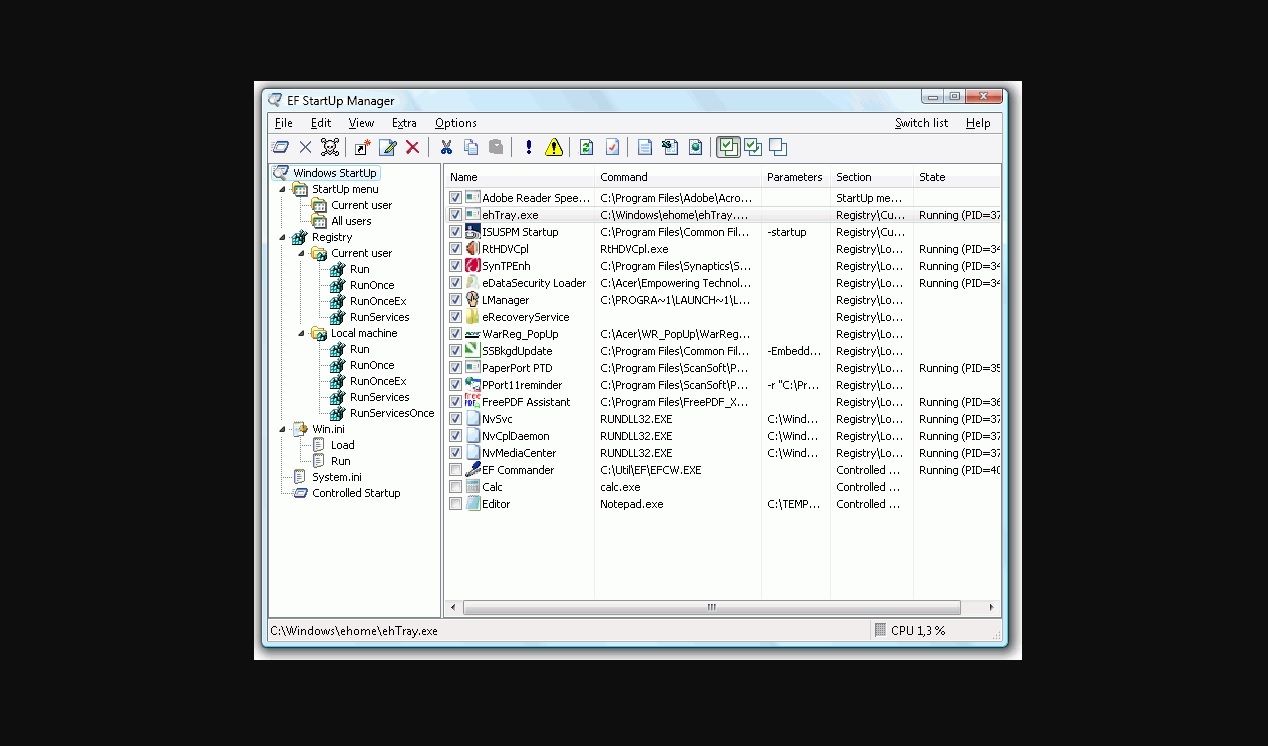This screenshot has width=1268, height=746.
Task: Click the red SynTPEnh icon
Action: click(473, 266)
